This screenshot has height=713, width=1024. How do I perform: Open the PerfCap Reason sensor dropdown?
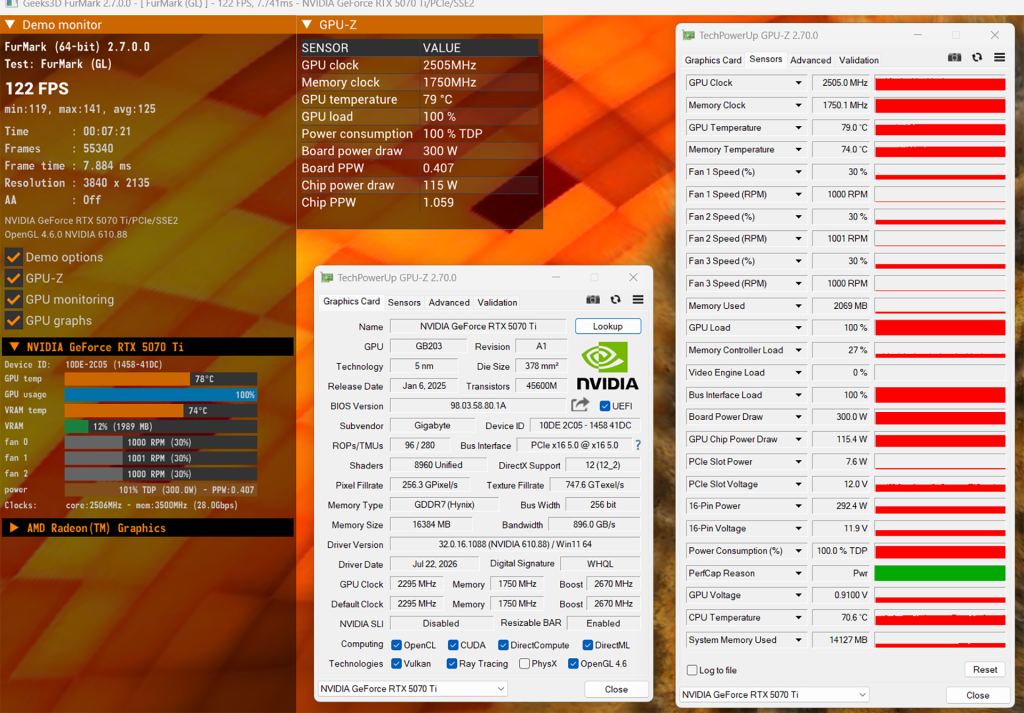click(798, 573)
